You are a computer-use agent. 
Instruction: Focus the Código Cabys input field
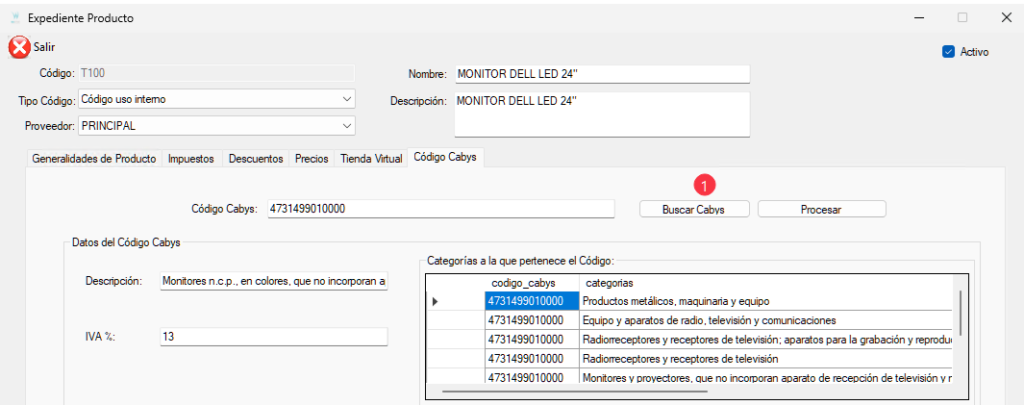(440, 209)
